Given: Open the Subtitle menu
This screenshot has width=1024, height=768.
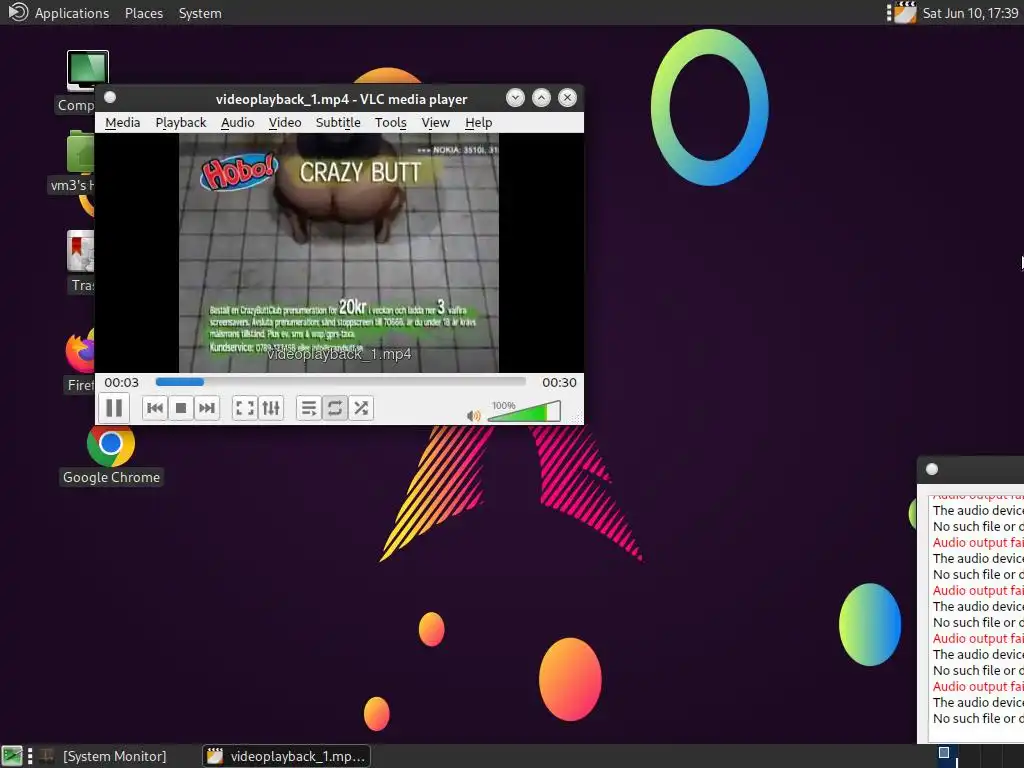Looking at the screenshot, I should pos(338,123).
